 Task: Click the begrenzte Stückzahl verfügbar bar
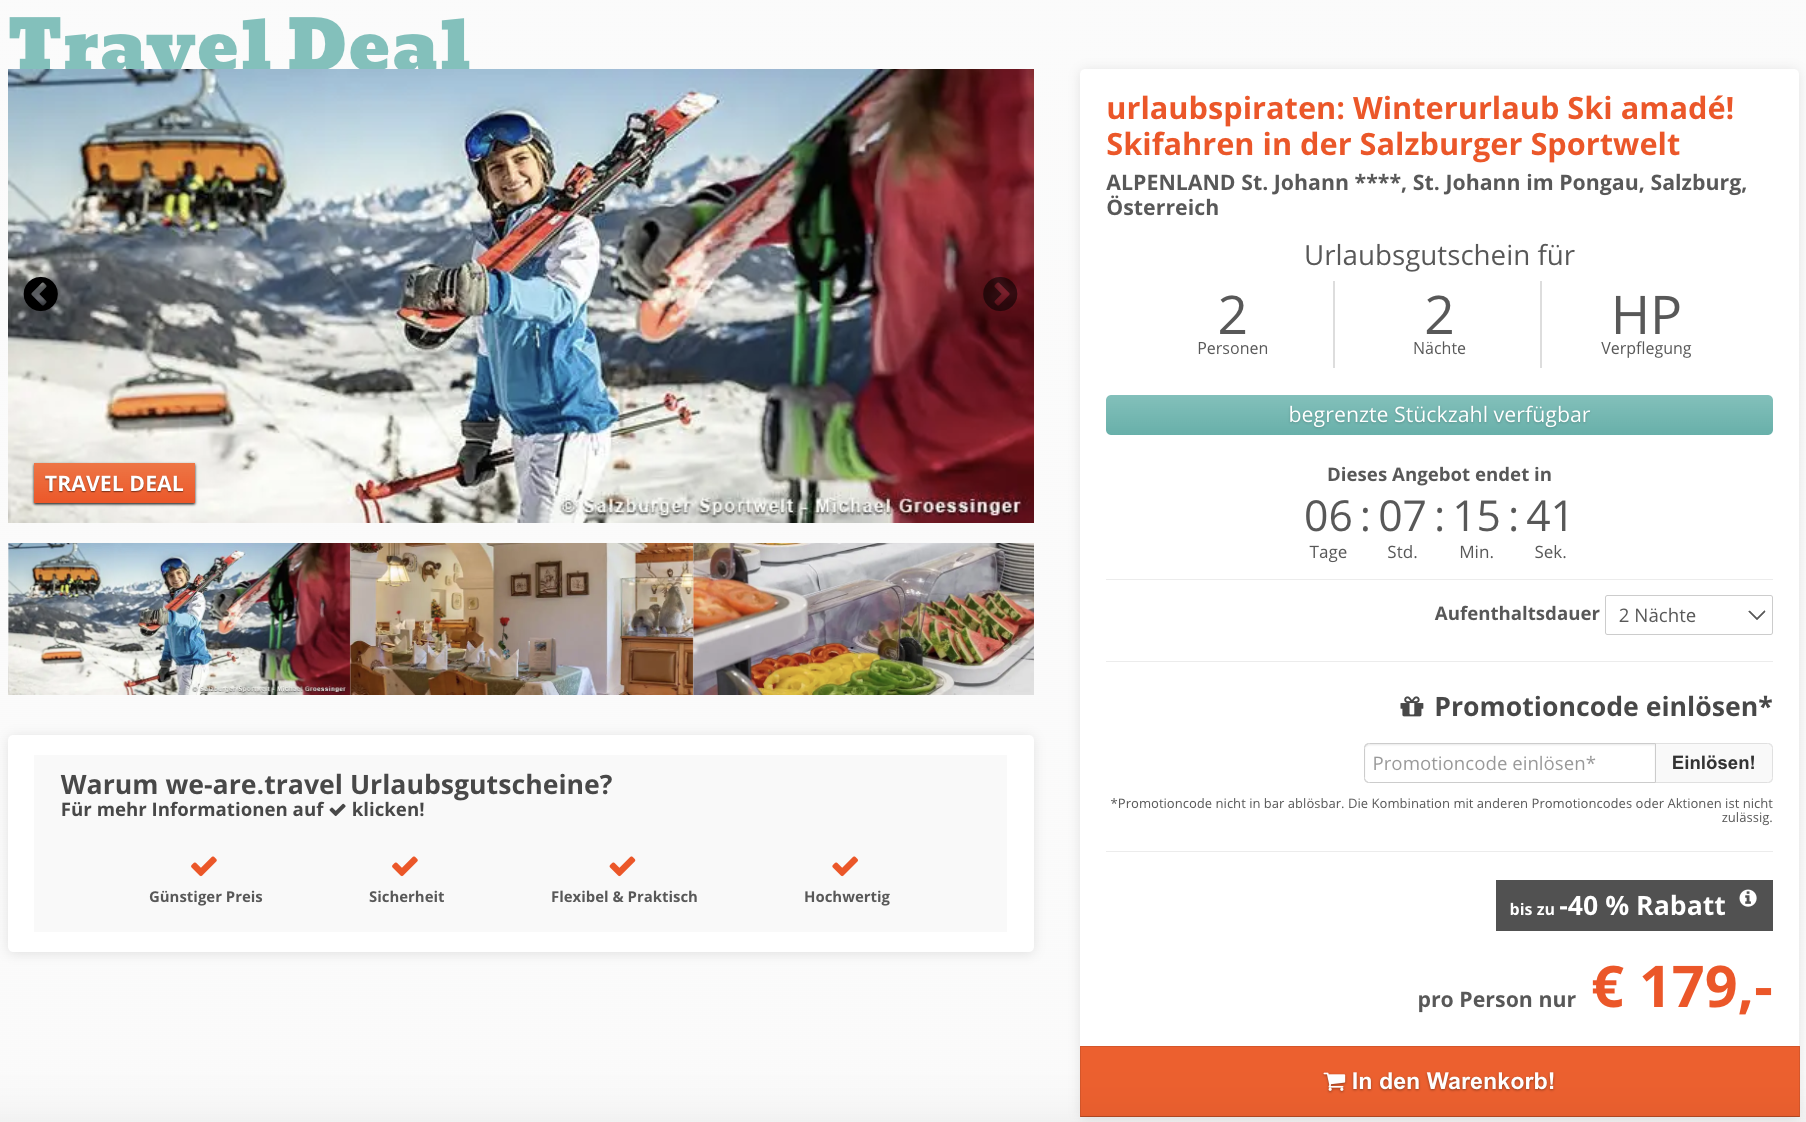point(1439,415)
